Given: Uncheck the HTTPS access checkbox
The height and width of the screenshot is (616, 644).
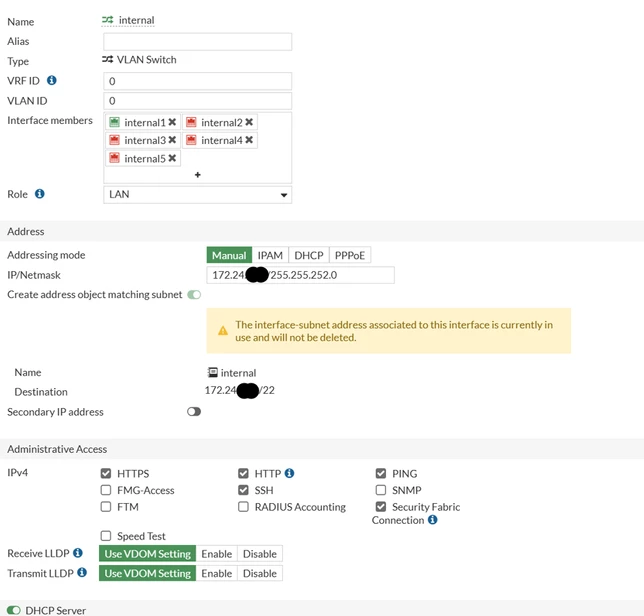Looking at the screenshot, I should (106, 473).
